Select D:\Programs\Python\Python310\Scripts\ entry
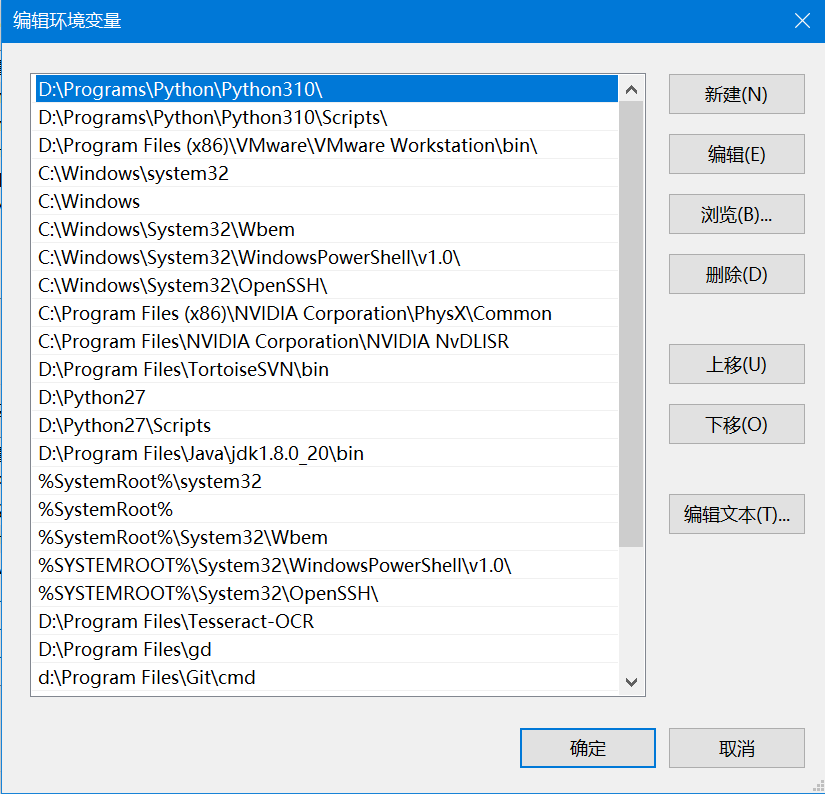 [x=327, y=117]
